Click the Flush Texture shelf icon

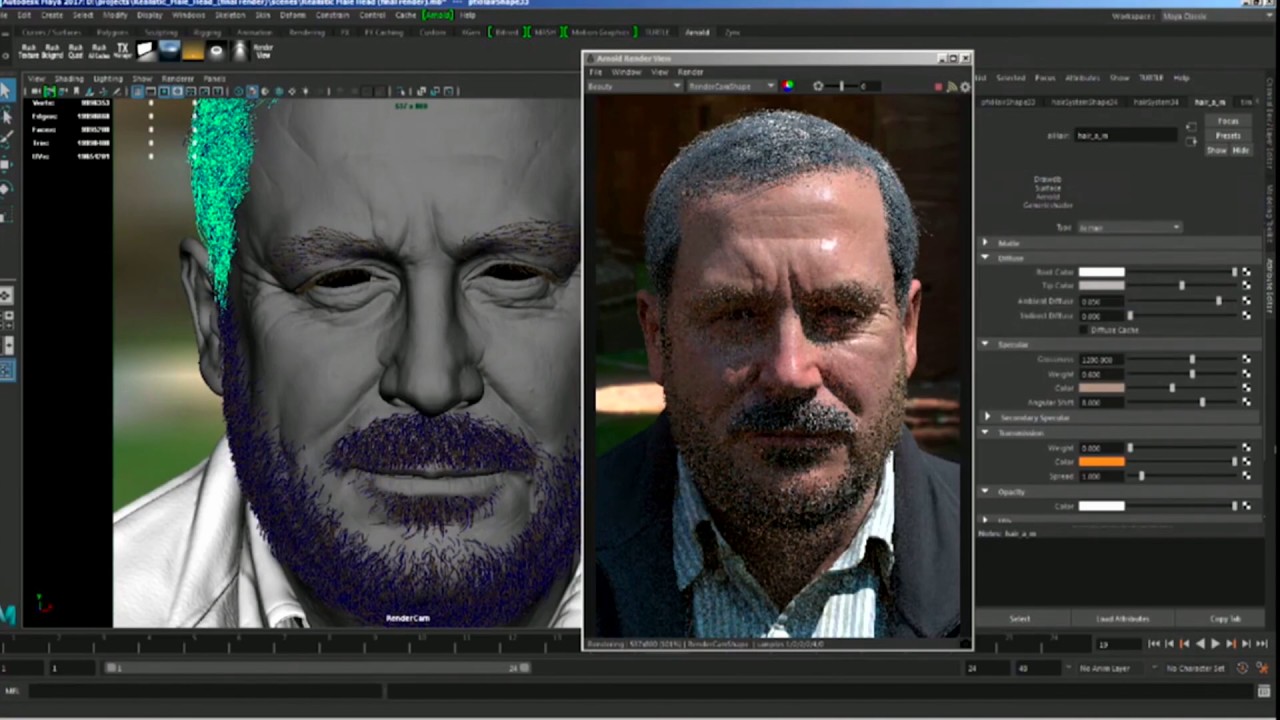coord(28,50)
